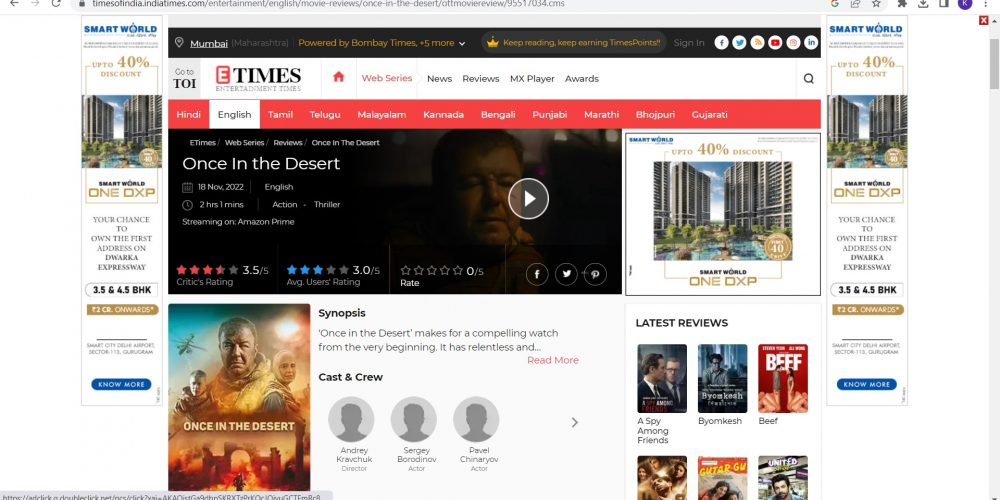Open the RSS feed icon in header
This screenshot has height=500, width=1000.
[x=757, y=43]
